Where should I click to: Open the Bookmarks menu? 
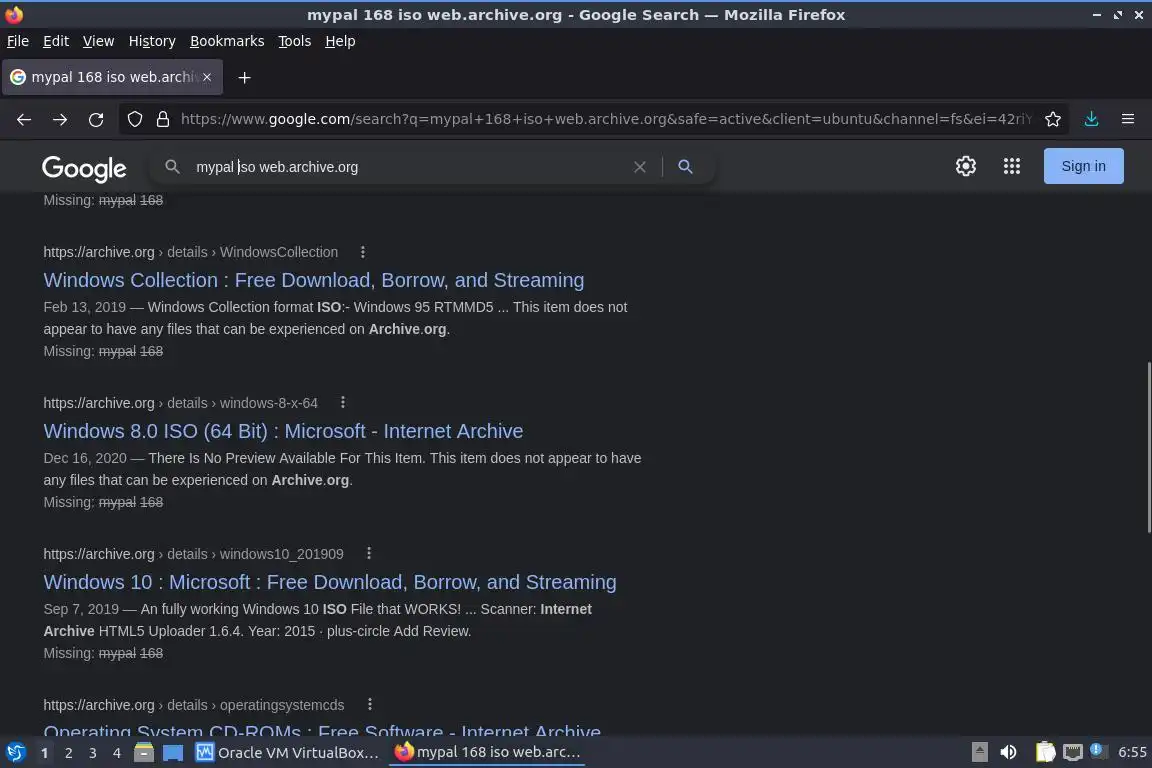click(227, 41)
